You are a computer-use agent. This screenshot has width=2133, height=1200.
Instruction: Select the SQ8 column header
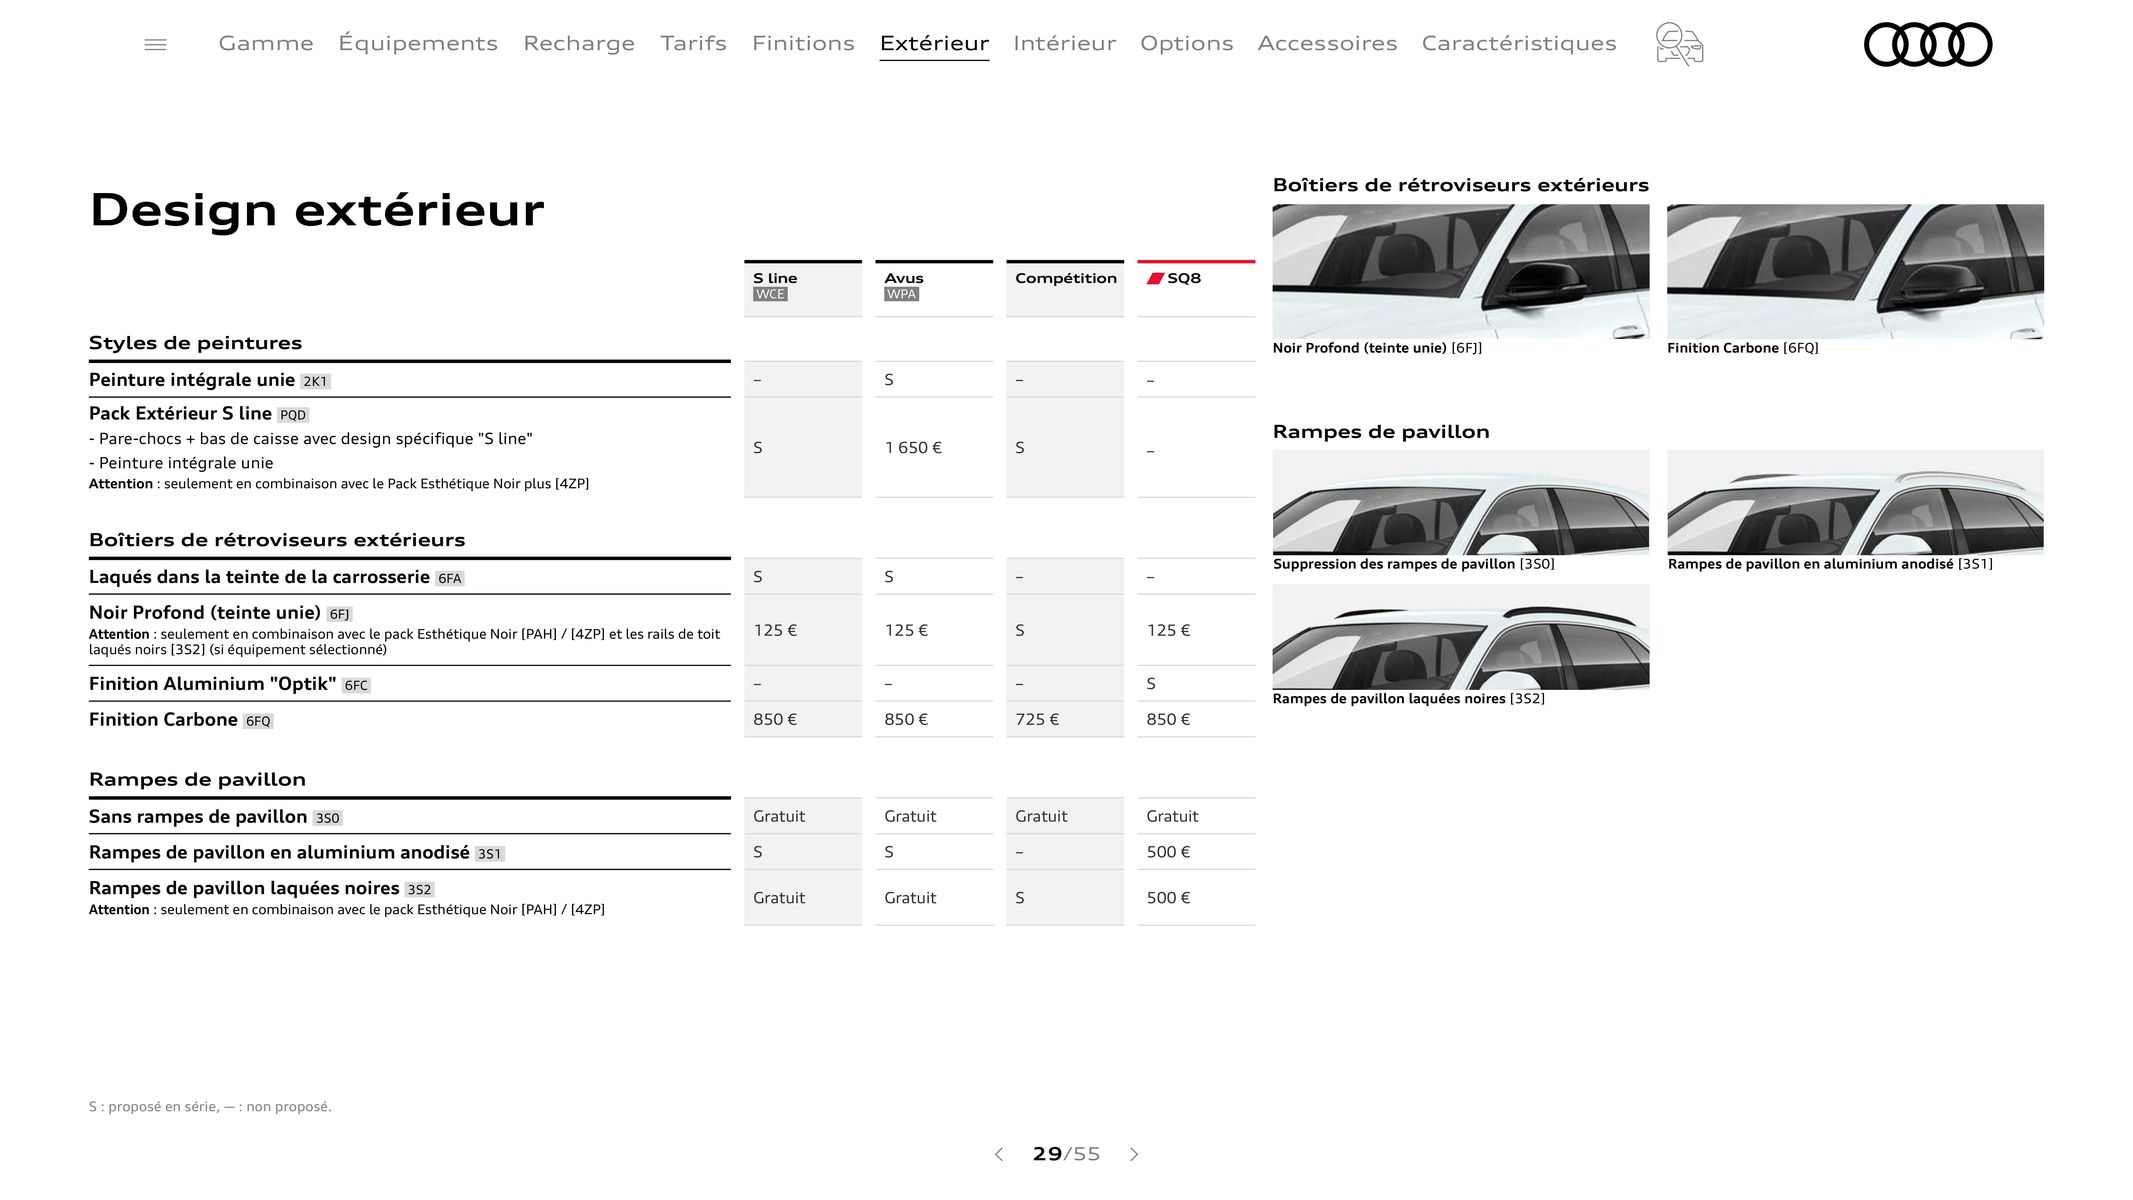[1196, 288]
